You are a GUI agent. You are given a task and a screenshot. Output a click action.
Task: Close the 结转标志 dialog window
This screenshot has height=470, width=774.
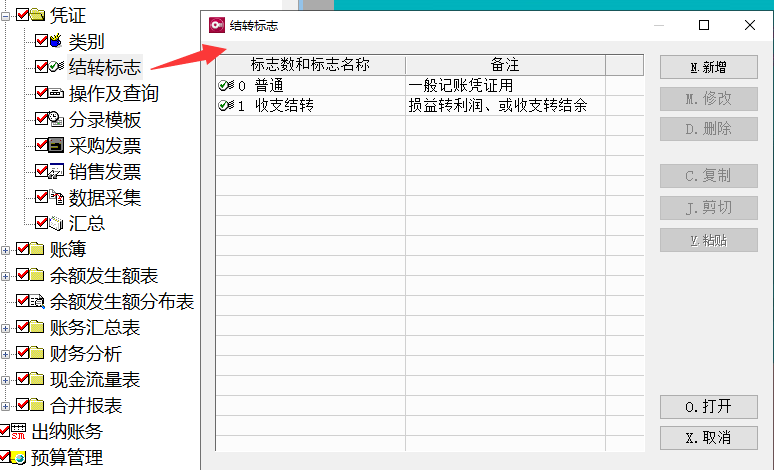click(750, 25)
